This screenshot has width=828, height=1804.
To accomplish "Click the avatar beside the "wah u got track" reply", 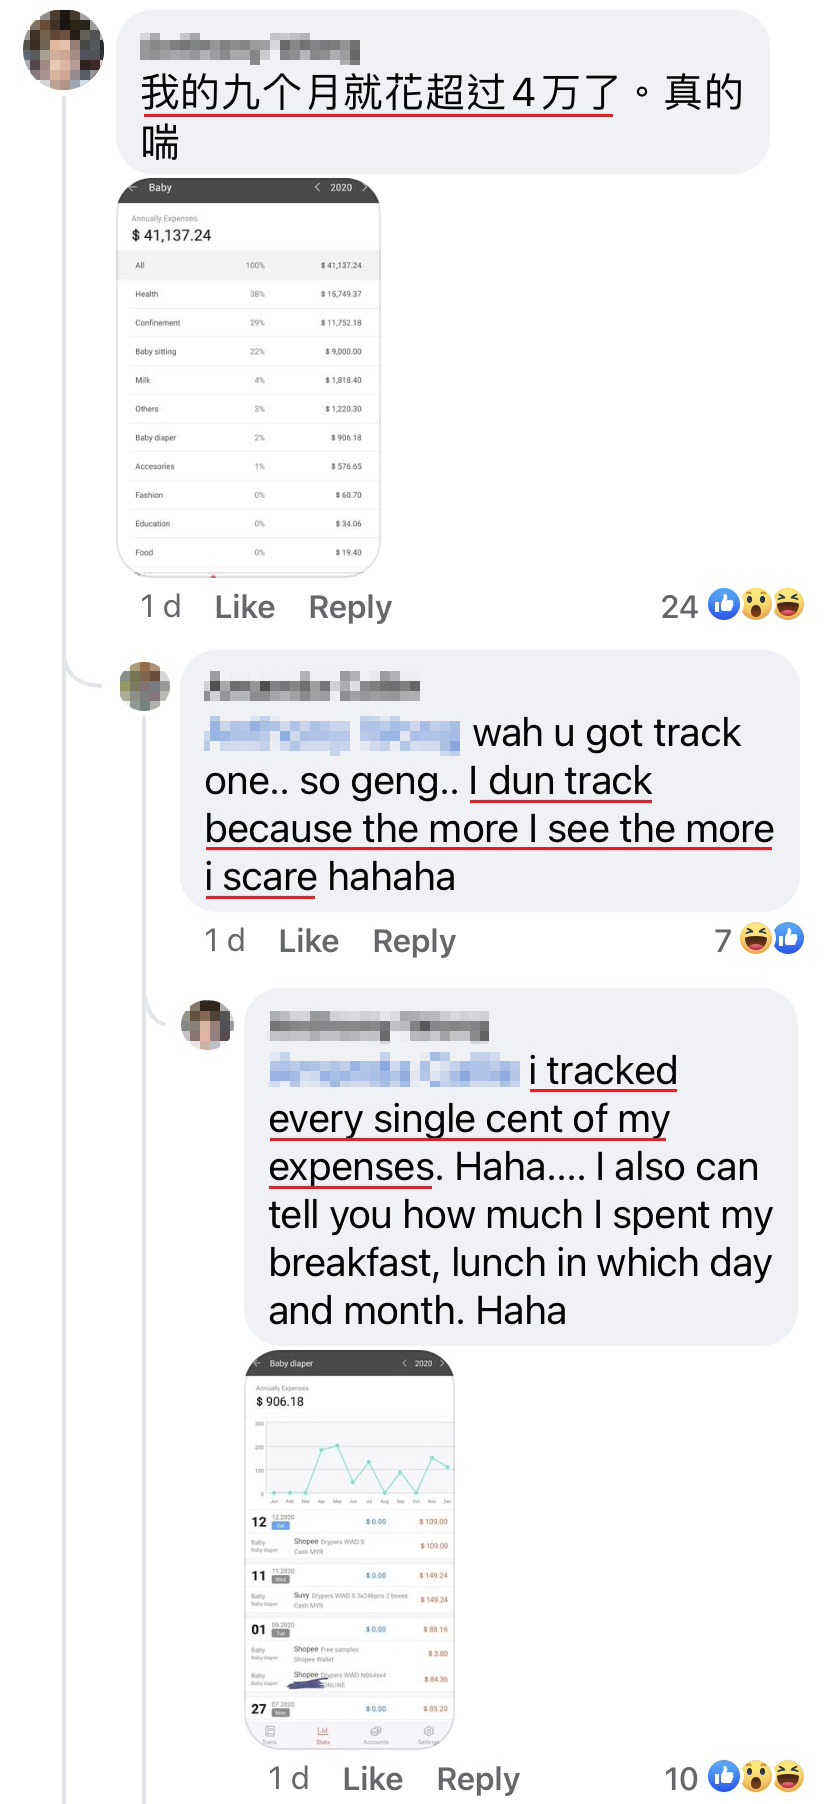I will pos(144,686).
